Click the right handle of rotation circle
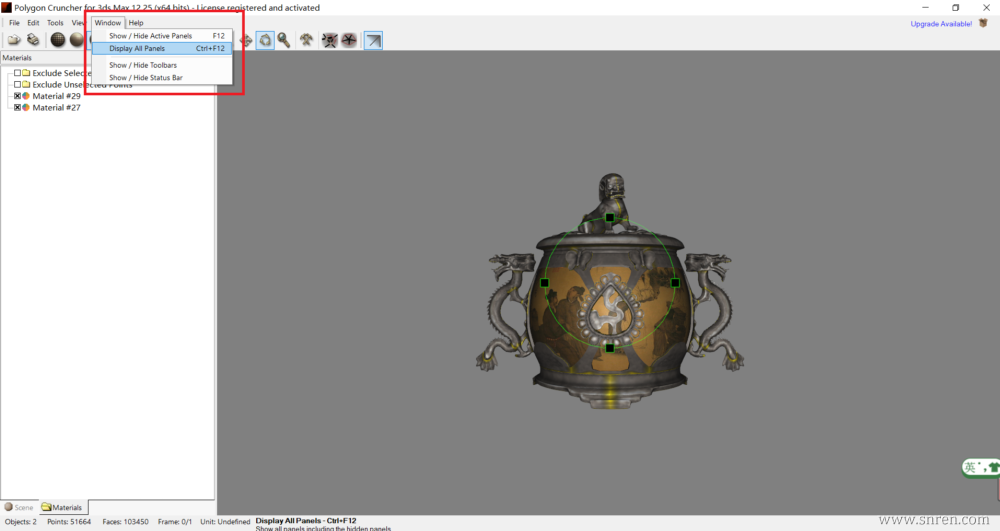This screenshot has height=531, width=1000. 675,282
